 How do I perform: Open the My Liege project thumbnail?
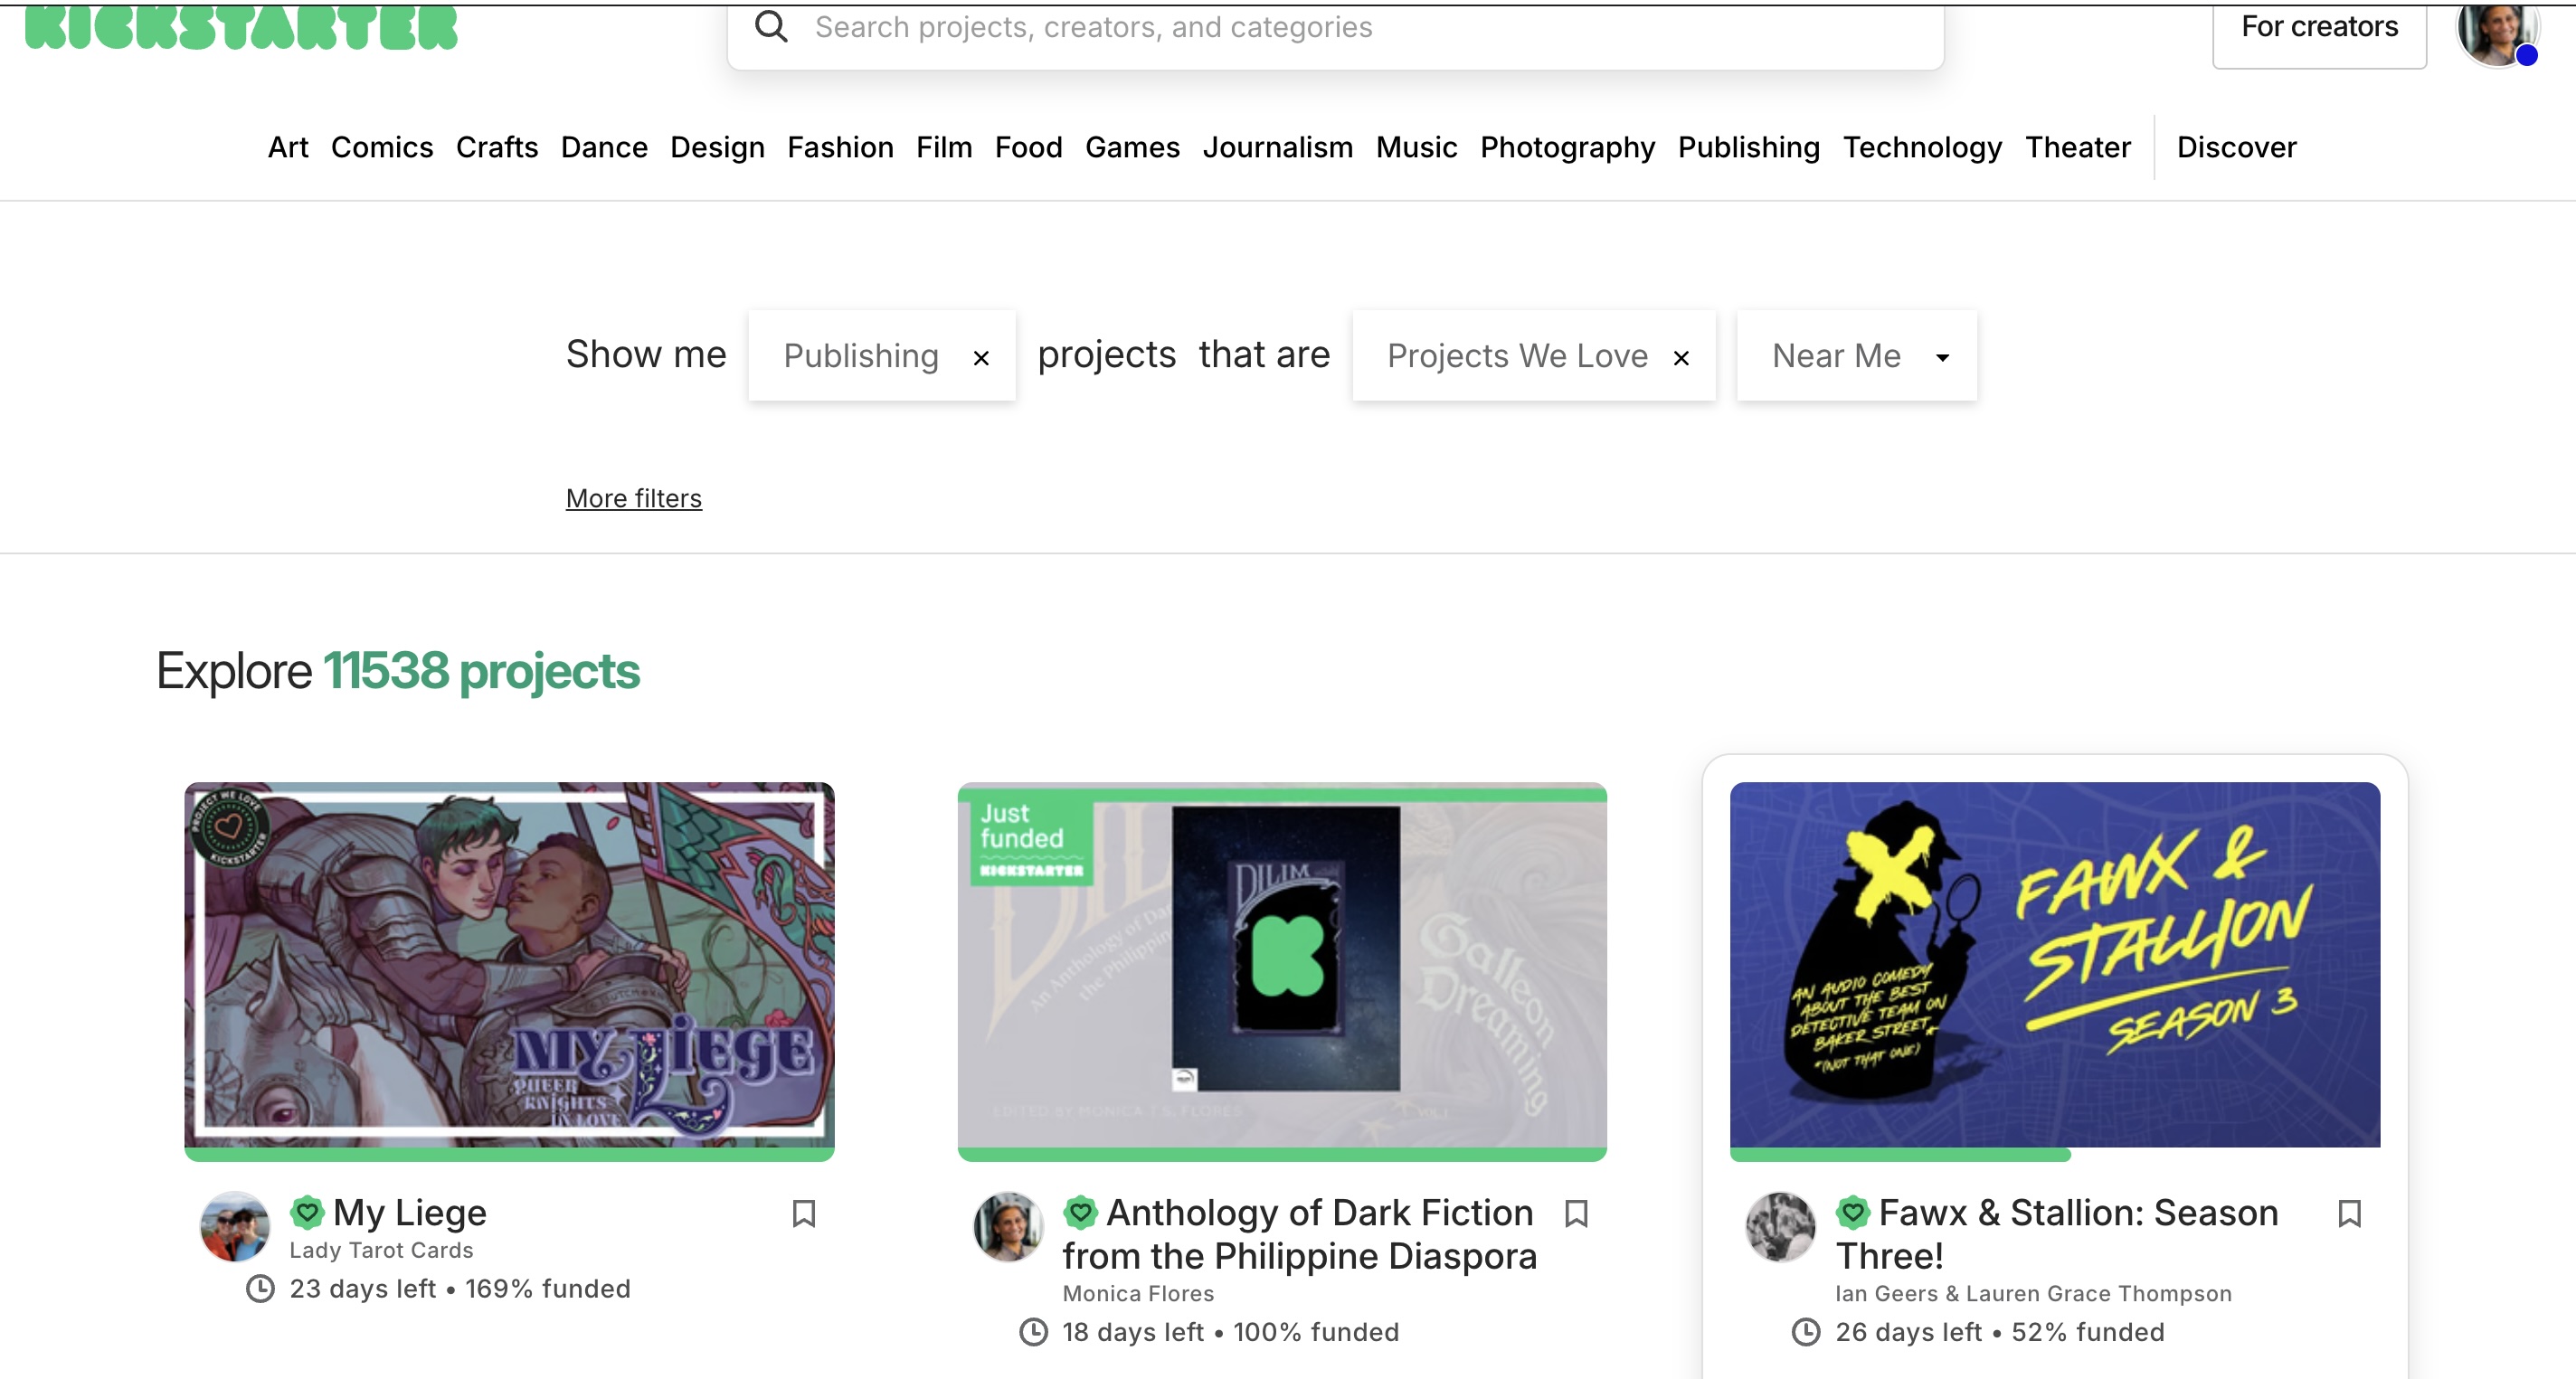coord(509,965)
